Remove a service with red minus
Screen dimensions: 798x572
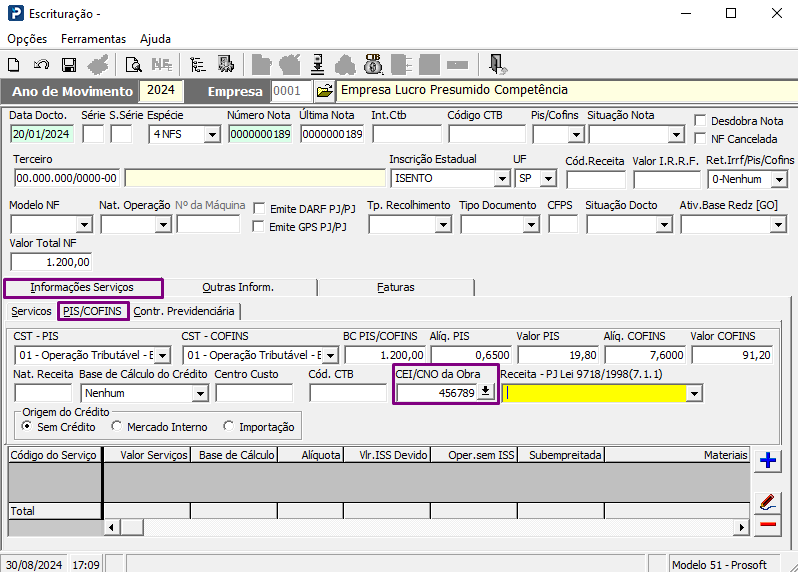coord(767,524)
